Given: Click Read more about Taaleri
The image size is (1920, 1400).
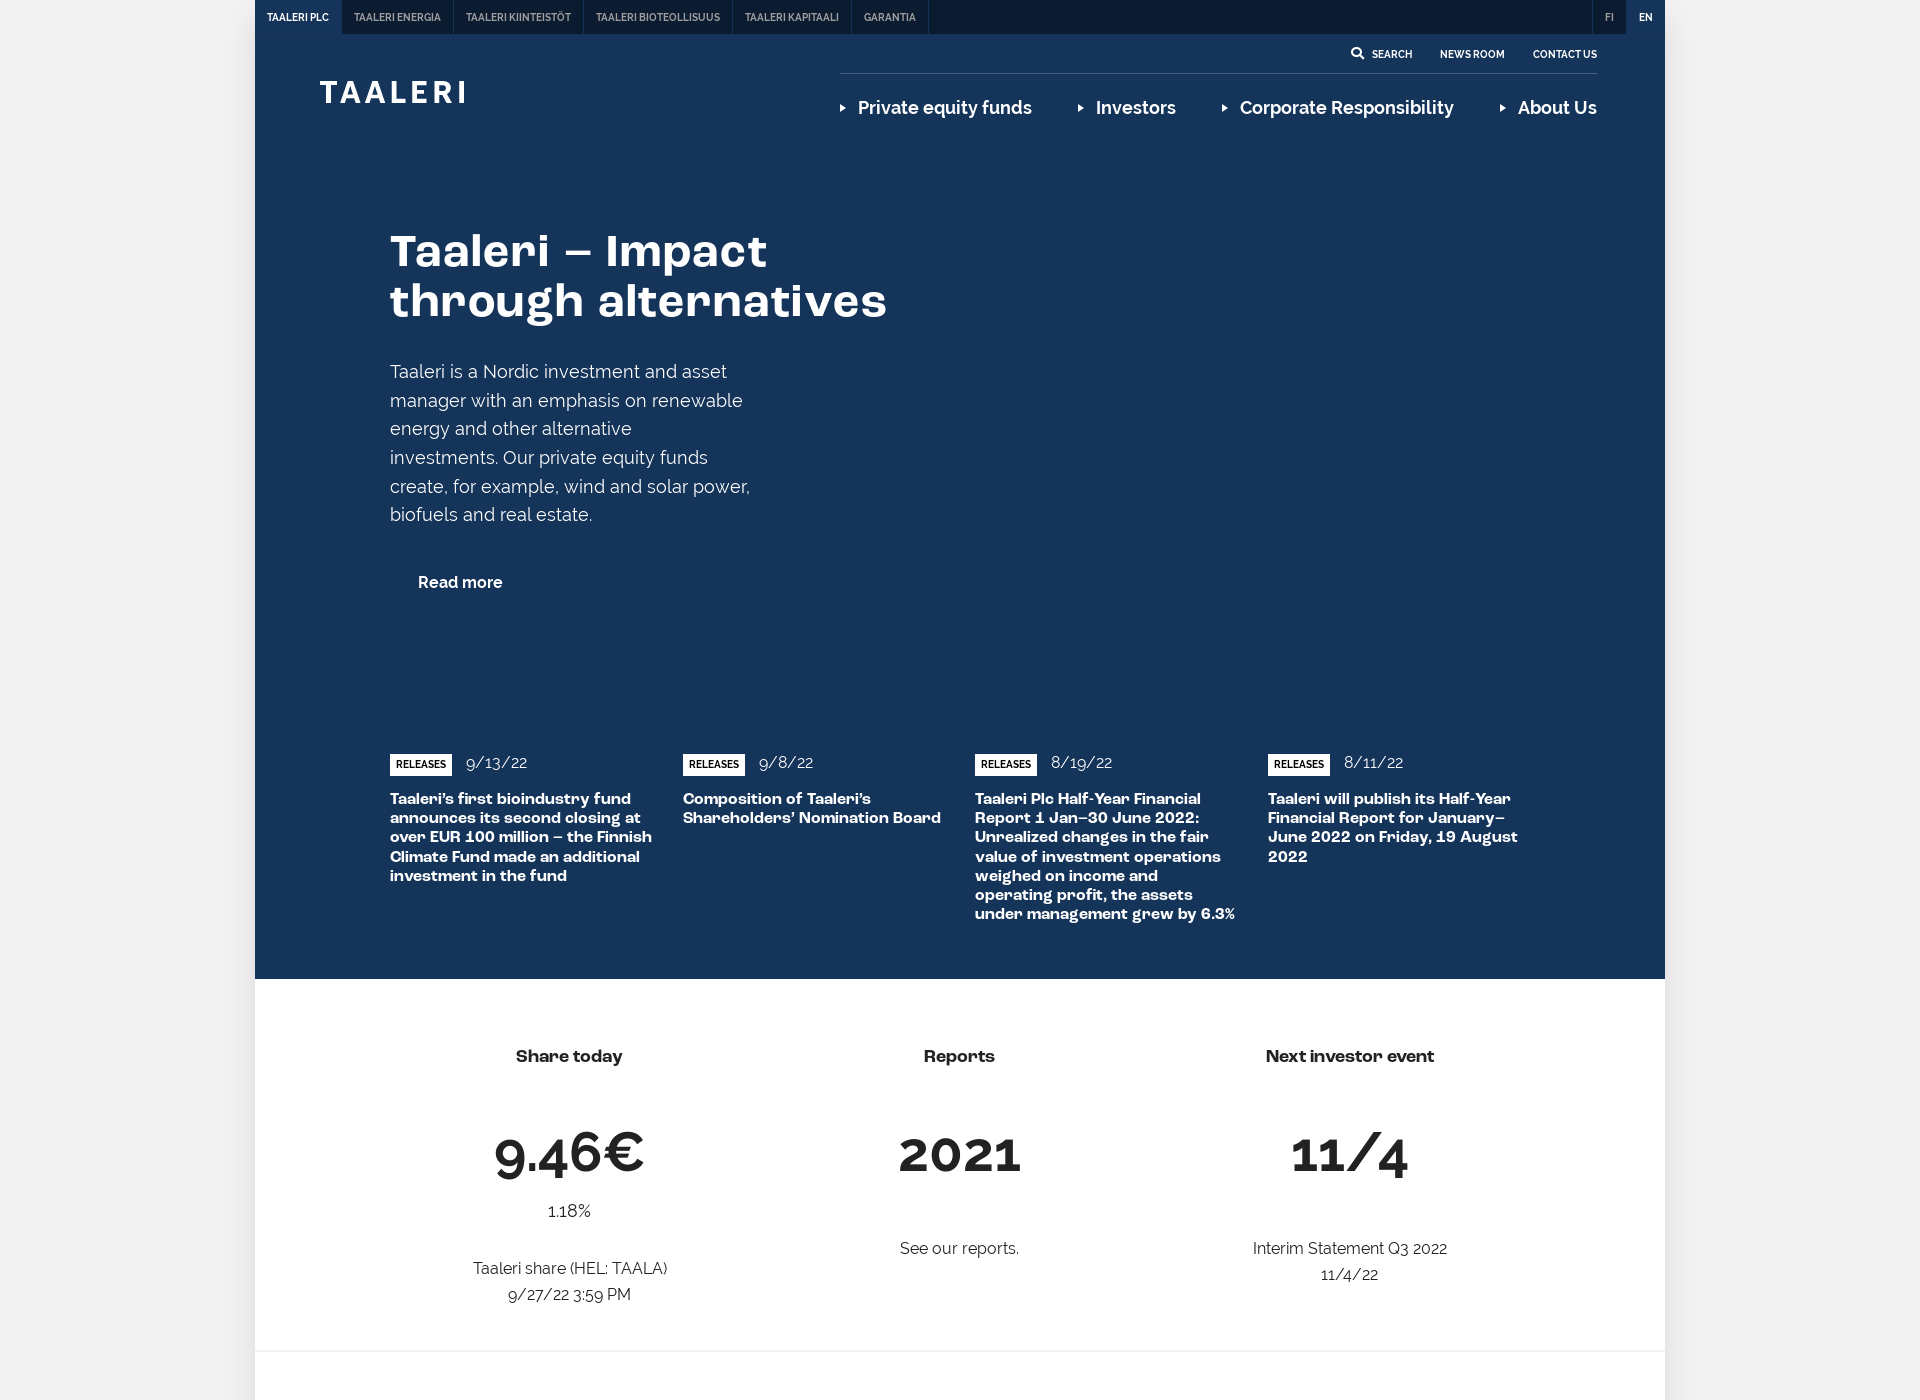Looking at the screenshot, I should tap(459, 581).
